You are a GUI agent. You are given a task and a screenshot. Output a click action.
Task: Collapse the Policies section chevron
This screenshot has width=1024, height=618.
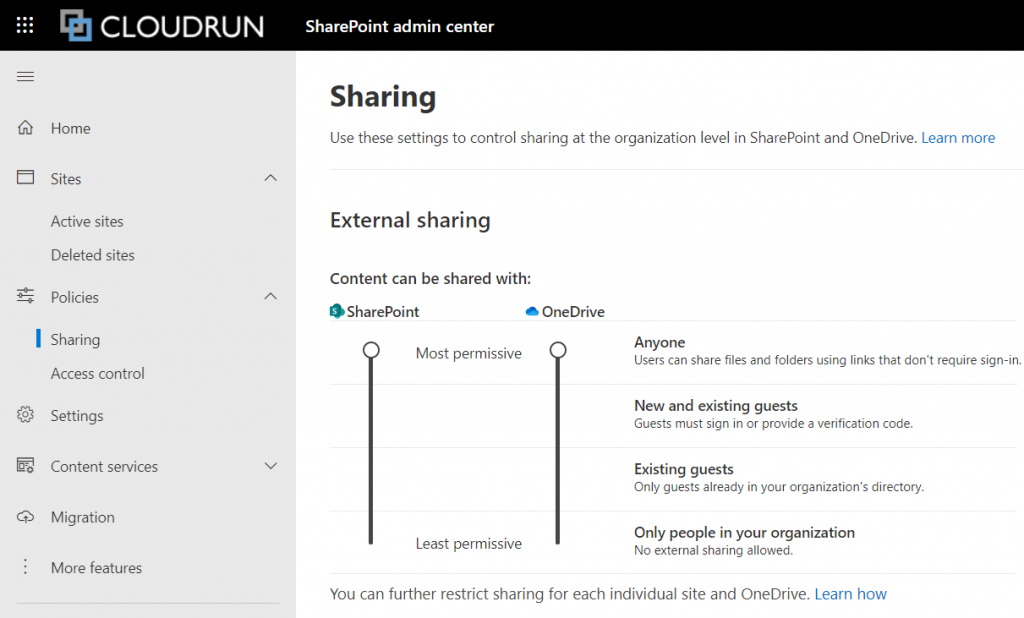270,297
